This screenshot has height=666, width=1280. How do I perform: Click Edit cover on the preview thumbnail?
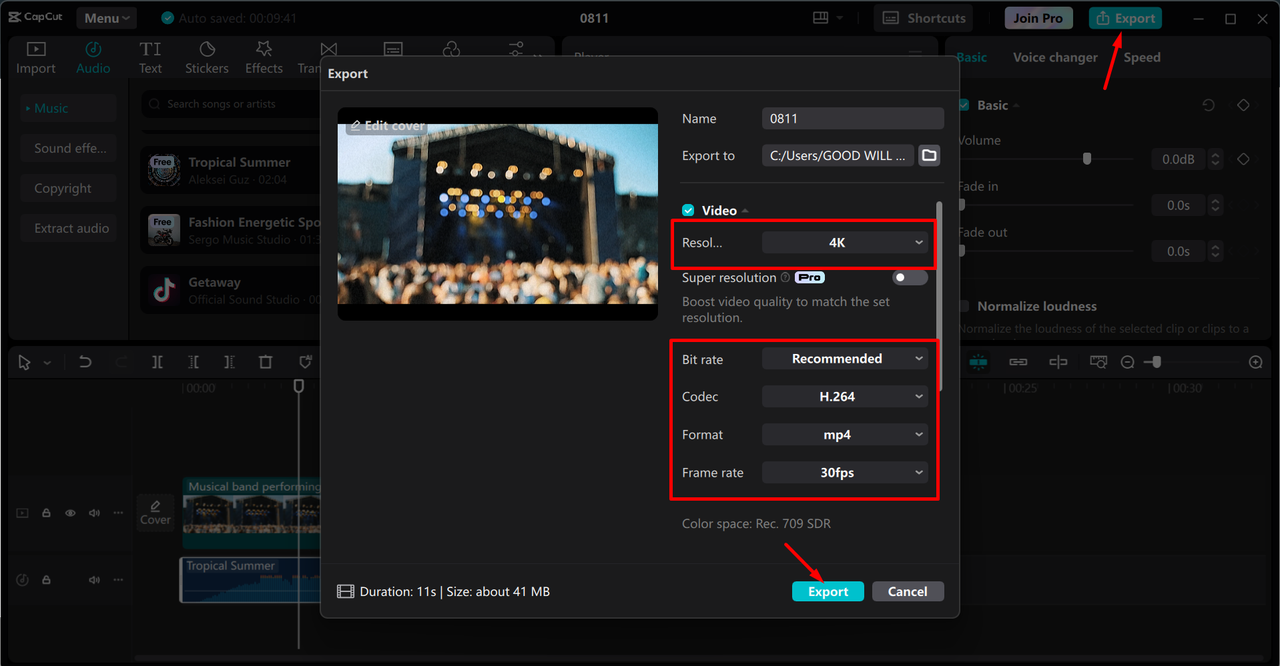(387, 126)
